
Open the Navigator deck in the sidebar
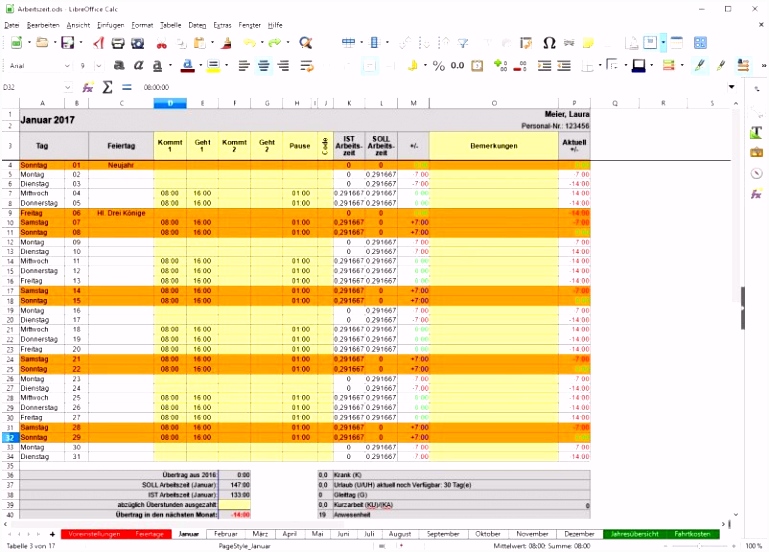(x=756, y=174)
